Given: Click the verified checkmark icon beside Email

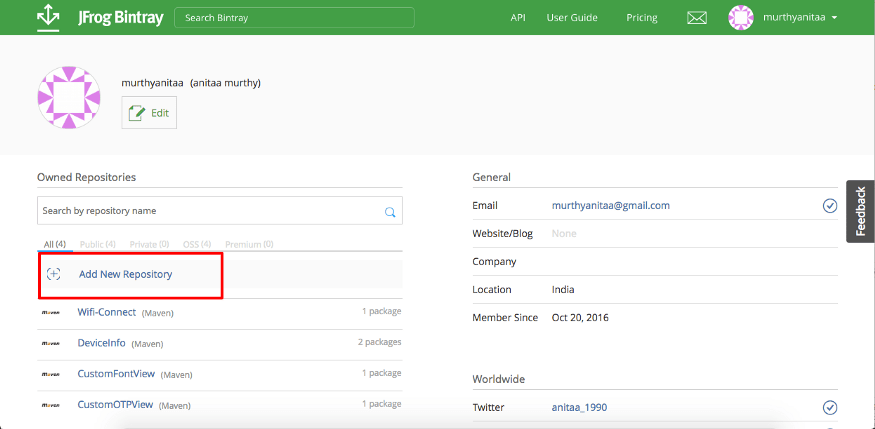Looking at the screenshot, I should click(x=830, y=206).
